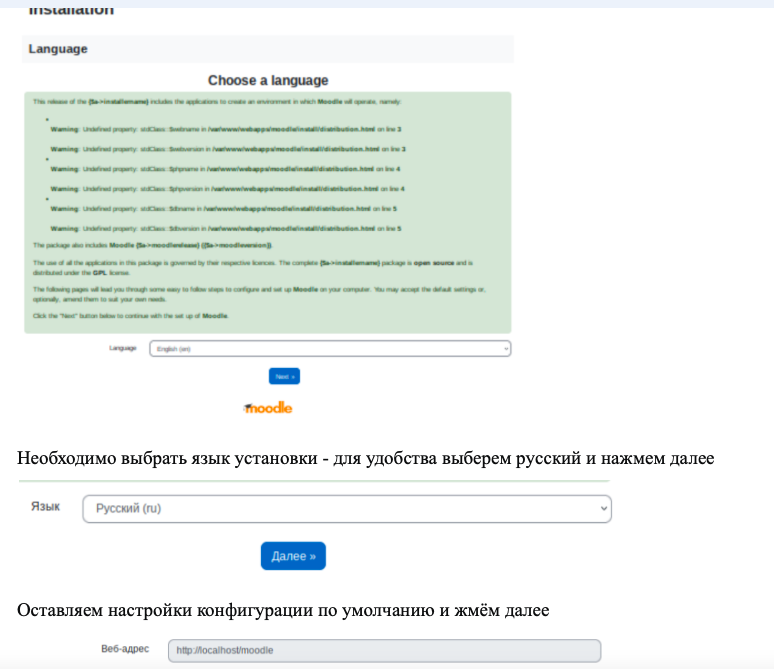
Task: Open the Русский (ru) language dropdown
Action: click(347, 509)
